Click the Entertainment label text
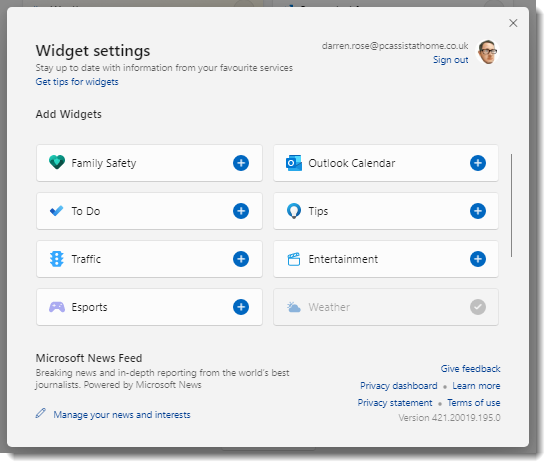 click(343, 259)
